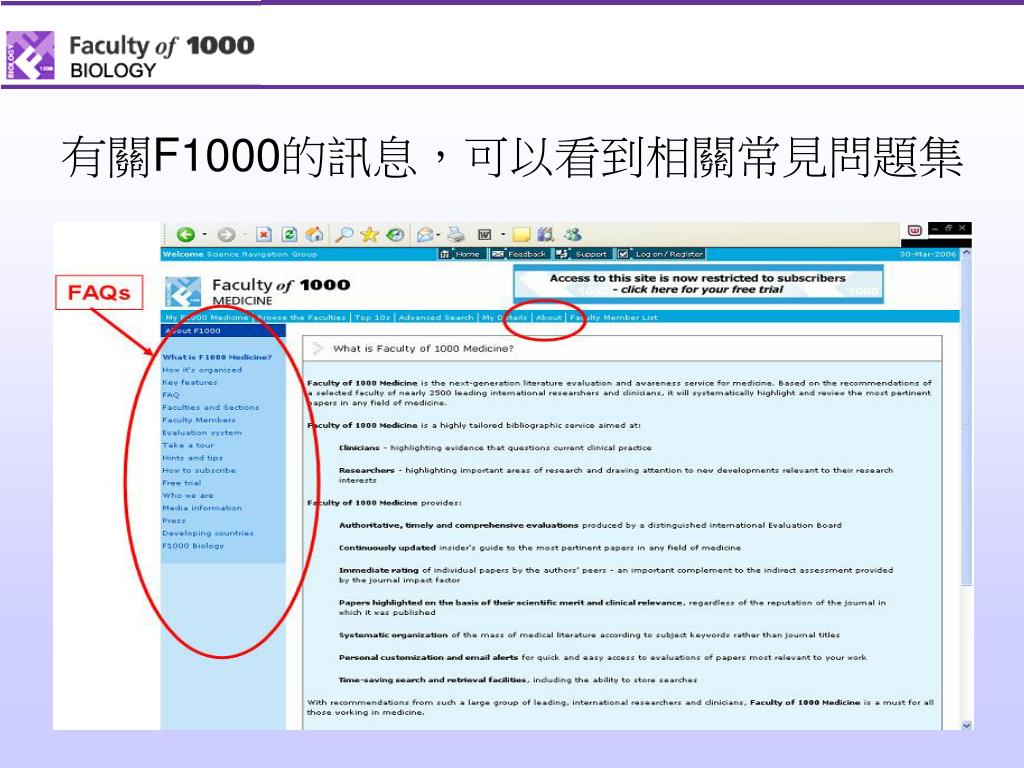Open Favorites with the star icon
This screenshot has height=768, width=1024.
coord(370,234)
